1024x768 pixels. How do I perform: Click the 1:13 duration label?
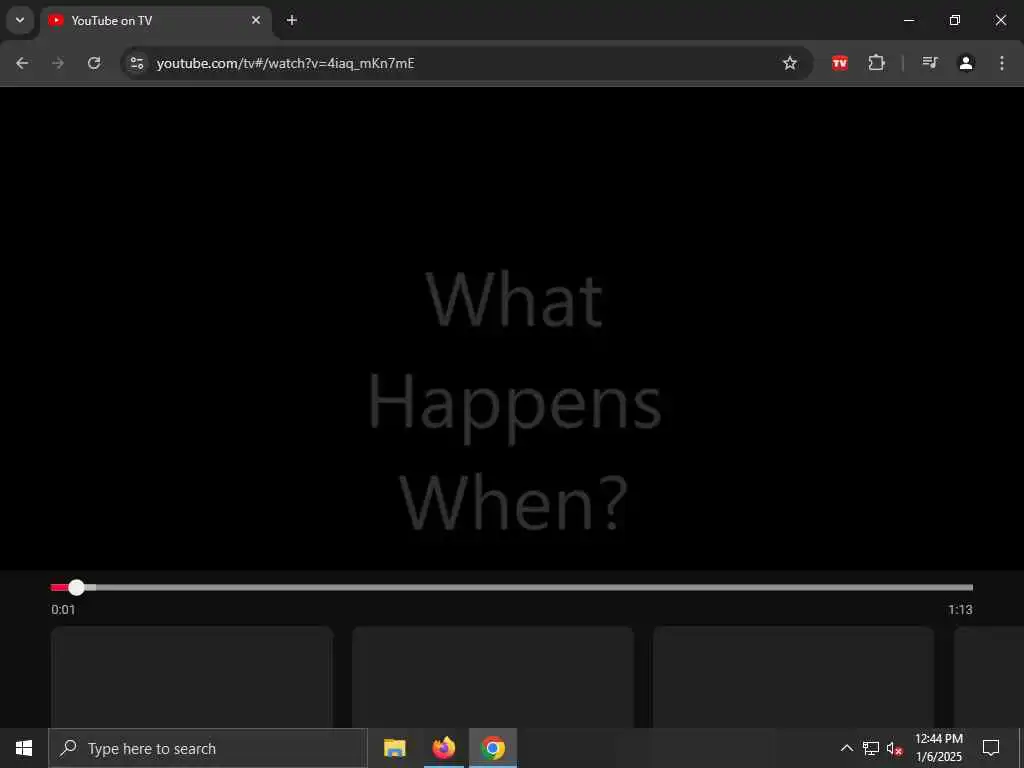tap(960, 610)
